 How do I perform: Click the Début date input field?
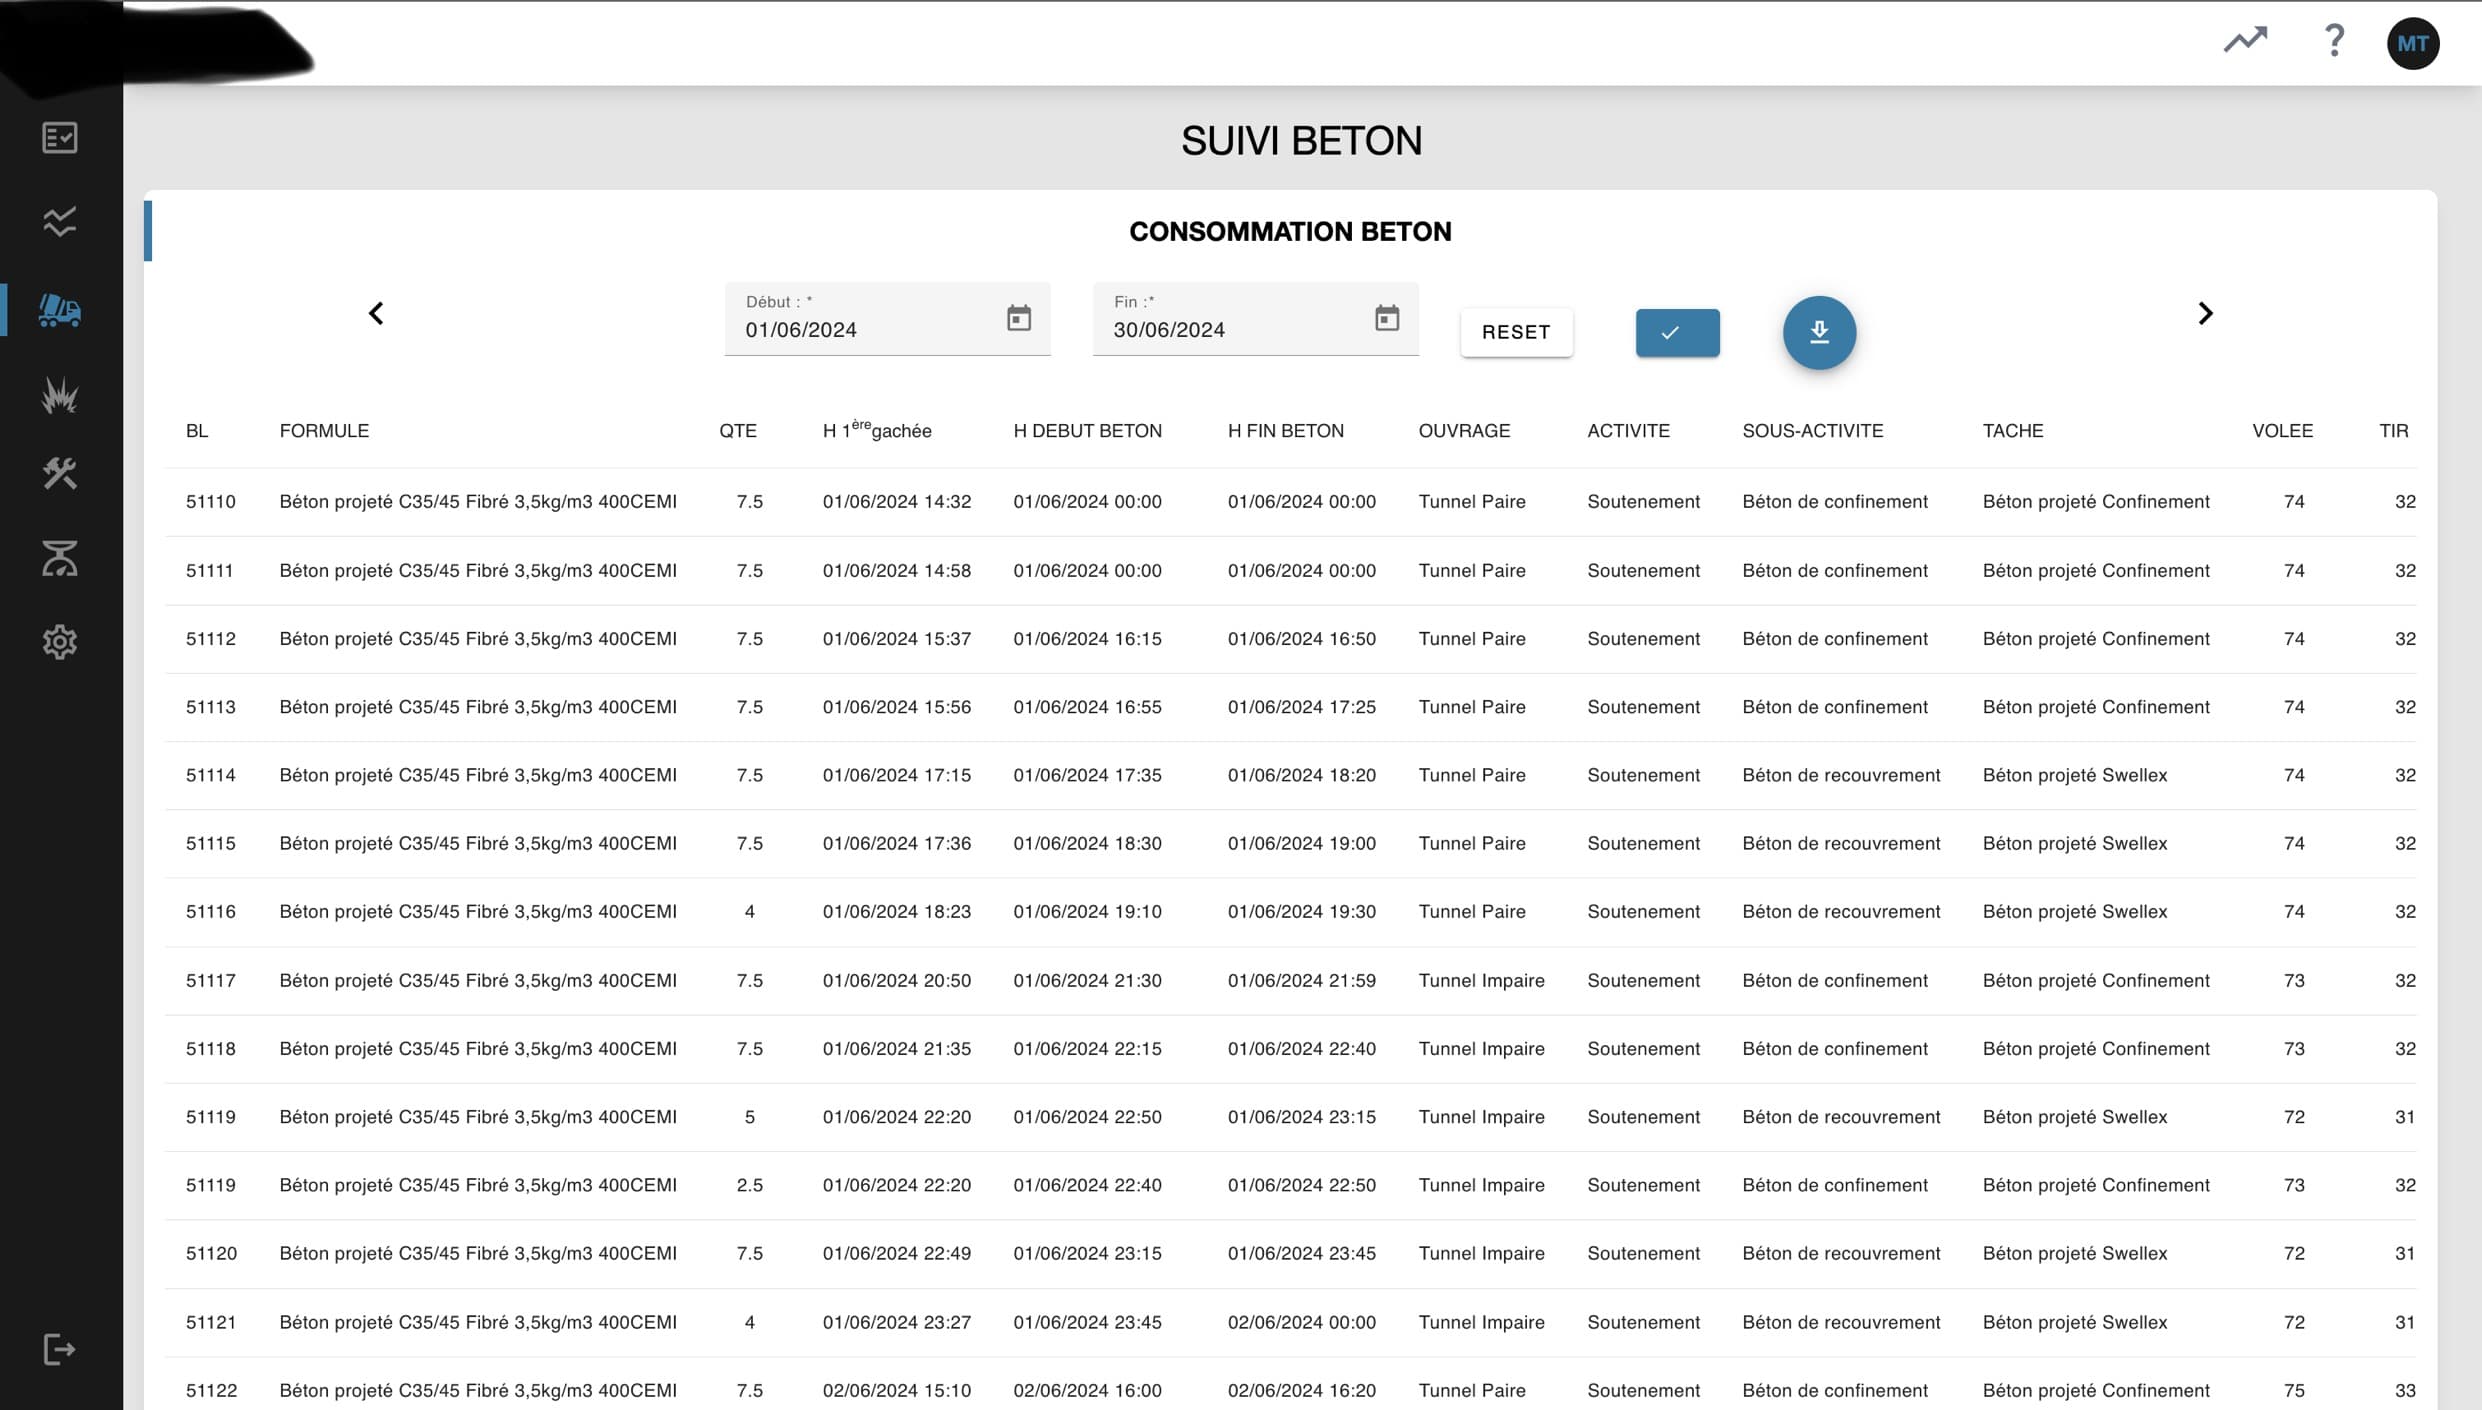point(860,330)
